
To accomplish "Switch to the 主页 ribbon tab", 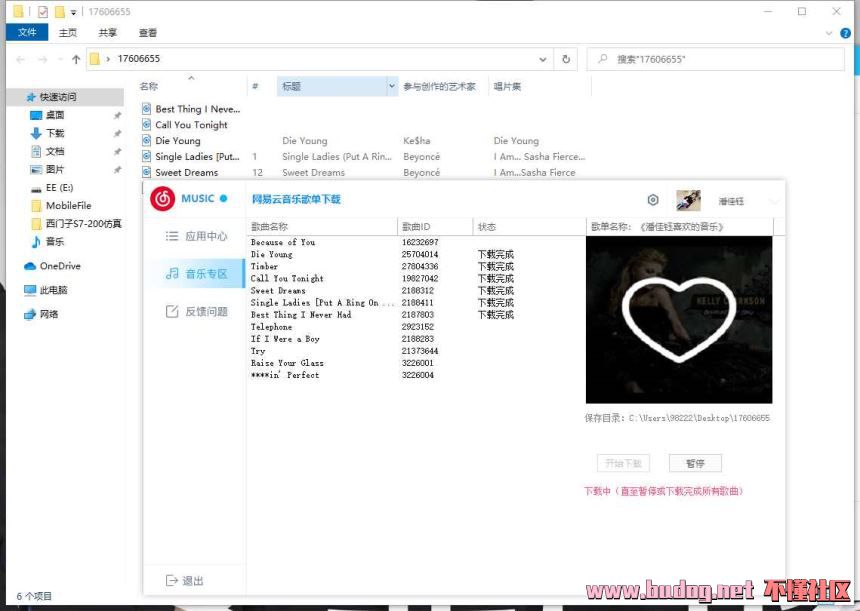I will click(67, 33).
